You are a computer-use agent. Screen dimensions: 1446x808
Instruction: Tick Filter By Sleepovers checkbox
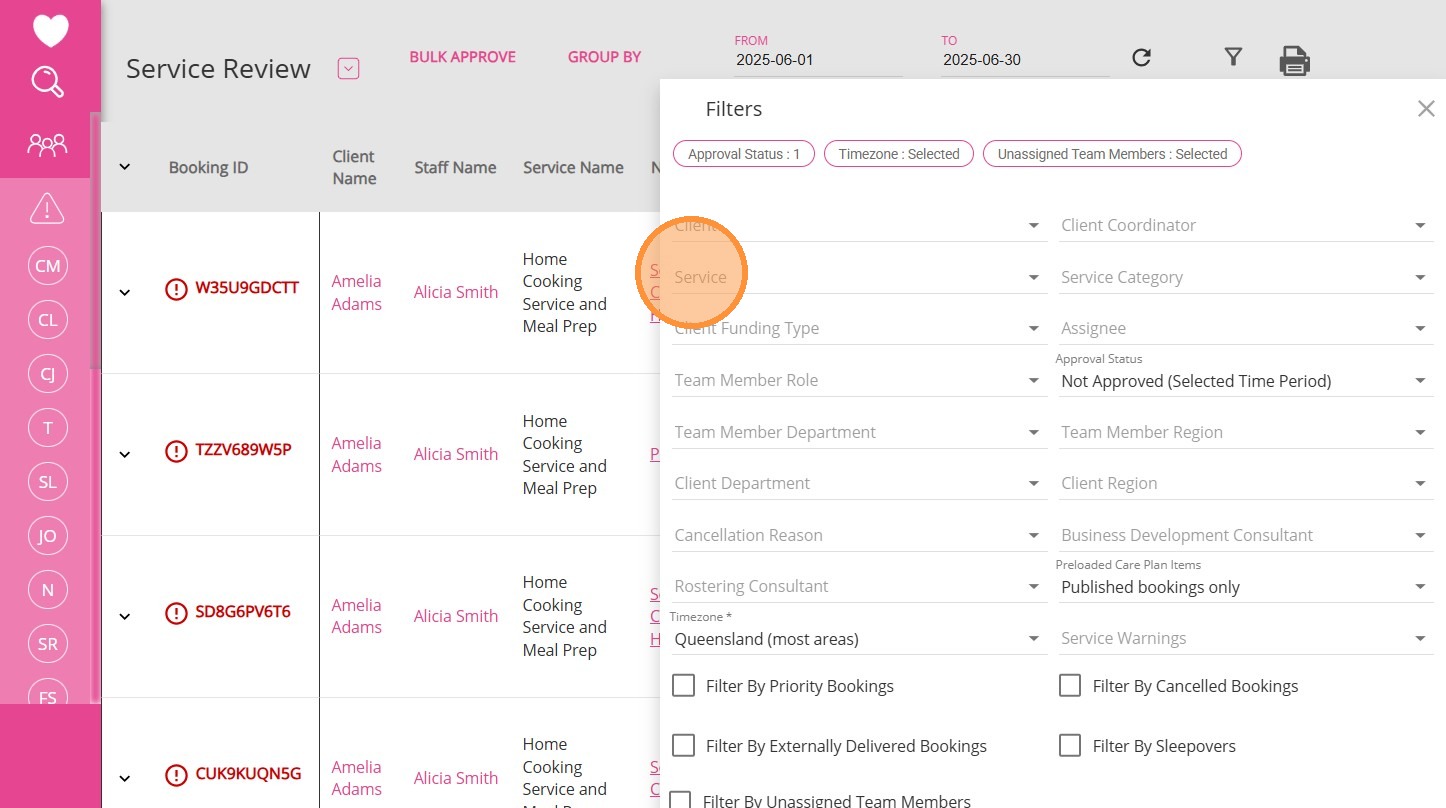pos(1070,746)
